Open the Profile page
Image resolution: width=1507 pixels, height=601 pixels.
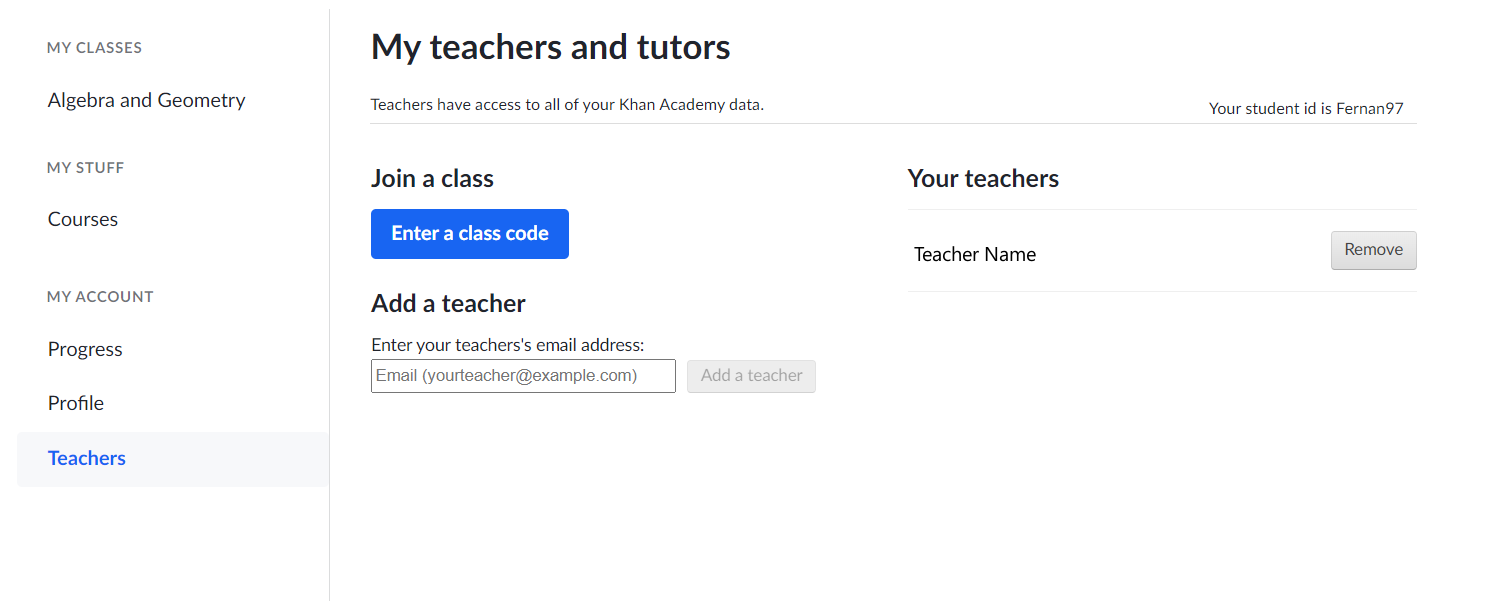pos(76,403)
